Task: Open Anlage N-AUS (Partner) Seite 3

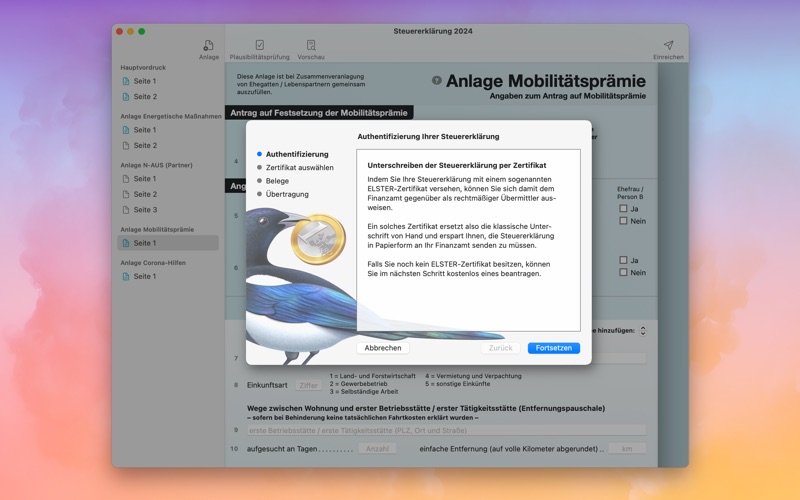Action: point(168,210)
